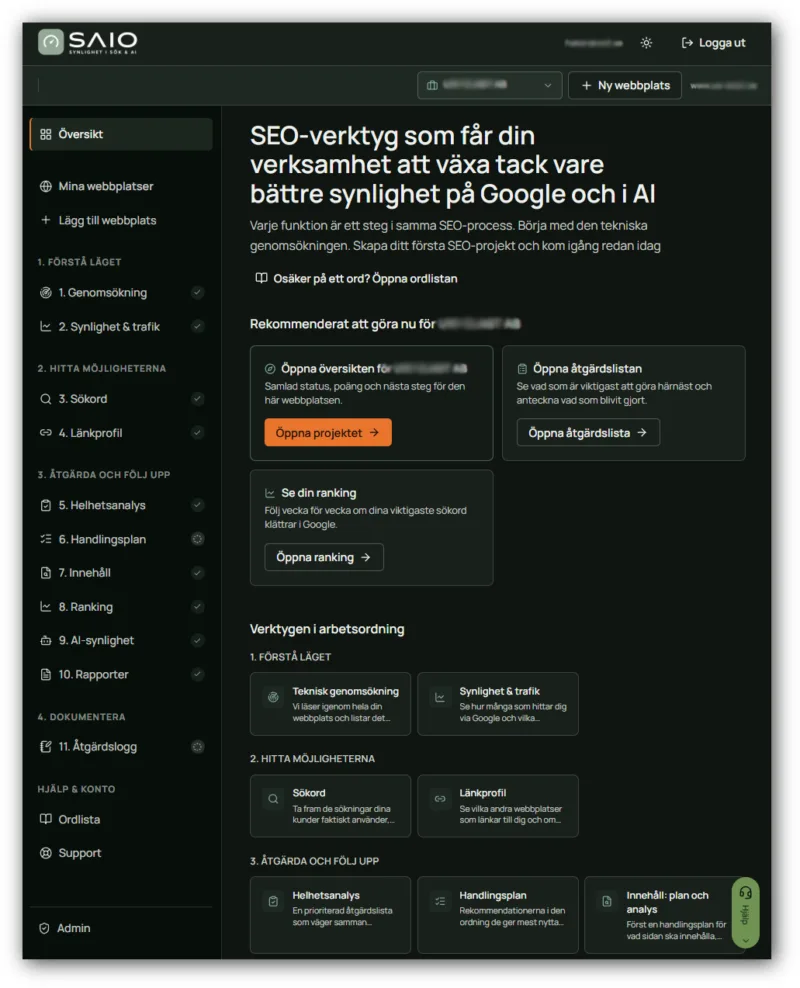Click the status check mark on 1. Genomsökning row
The width and height of the screenshot is (800, 988).
click(197, 292)
